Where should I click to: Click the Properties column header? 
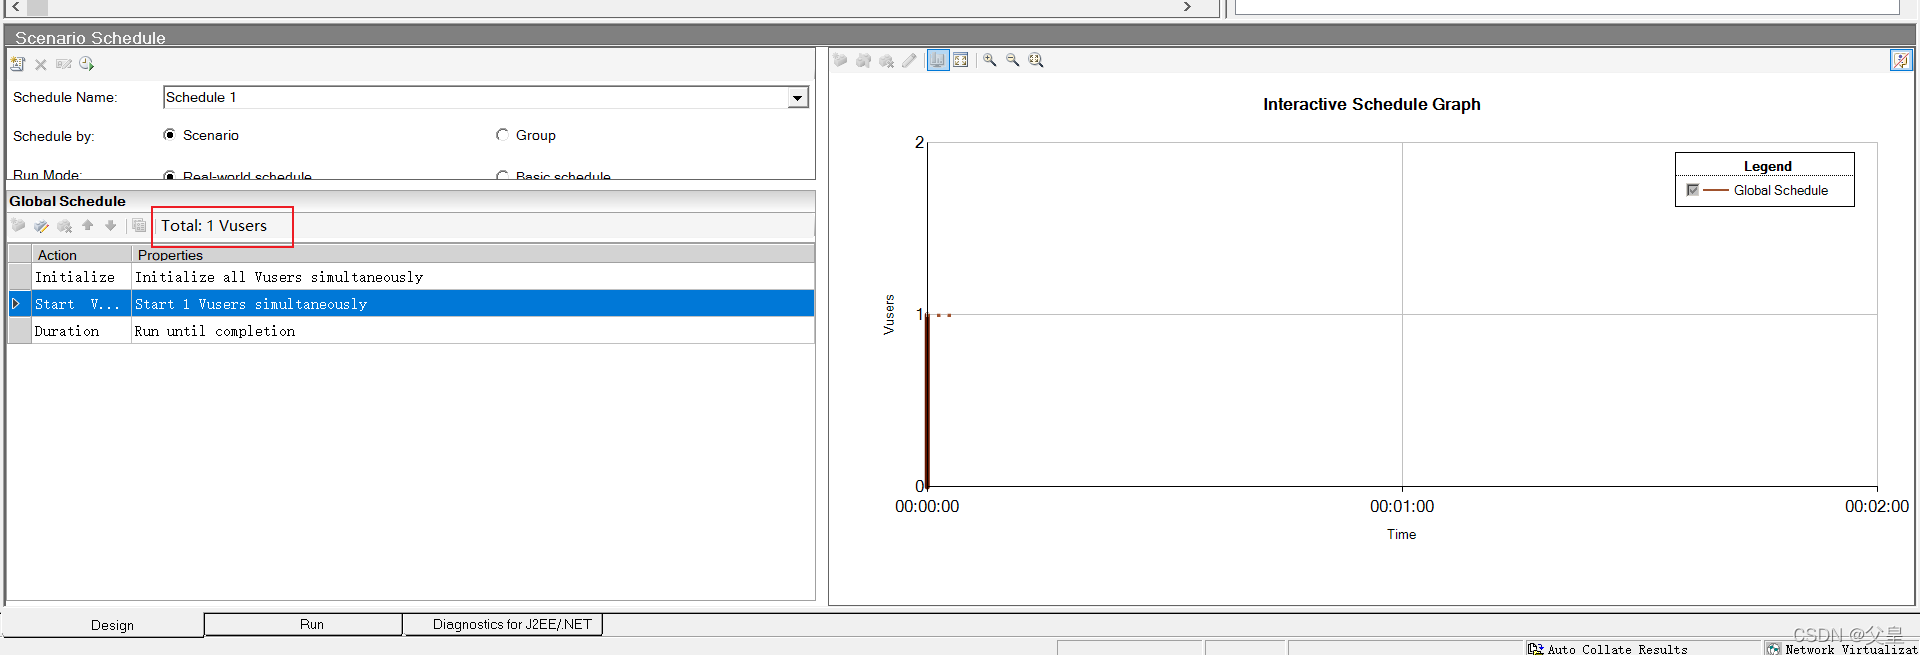(x=473, y=255)
